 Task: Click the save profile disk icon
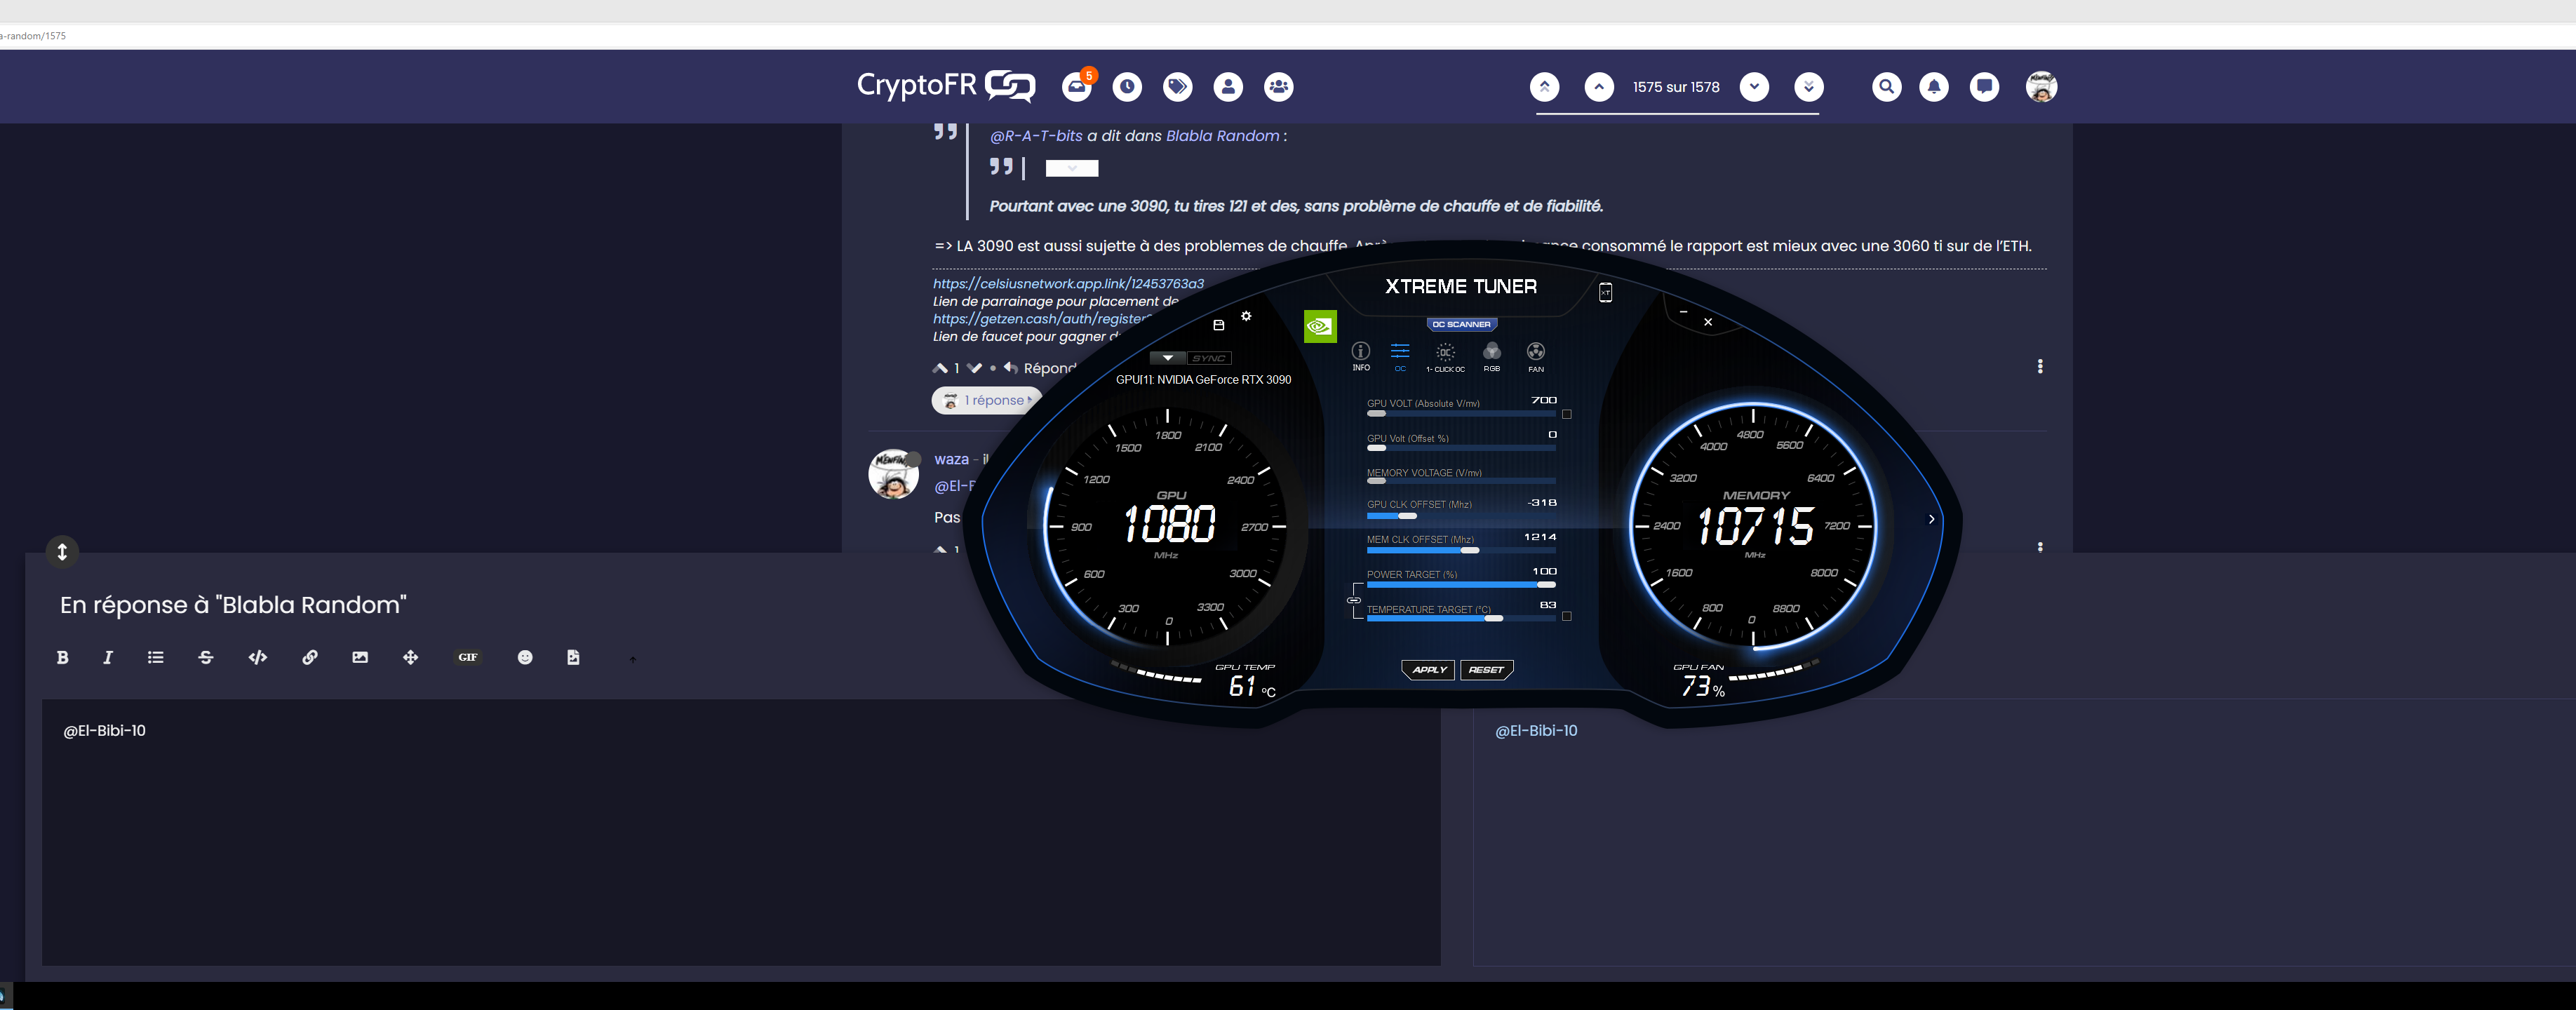click(1218, 325)
